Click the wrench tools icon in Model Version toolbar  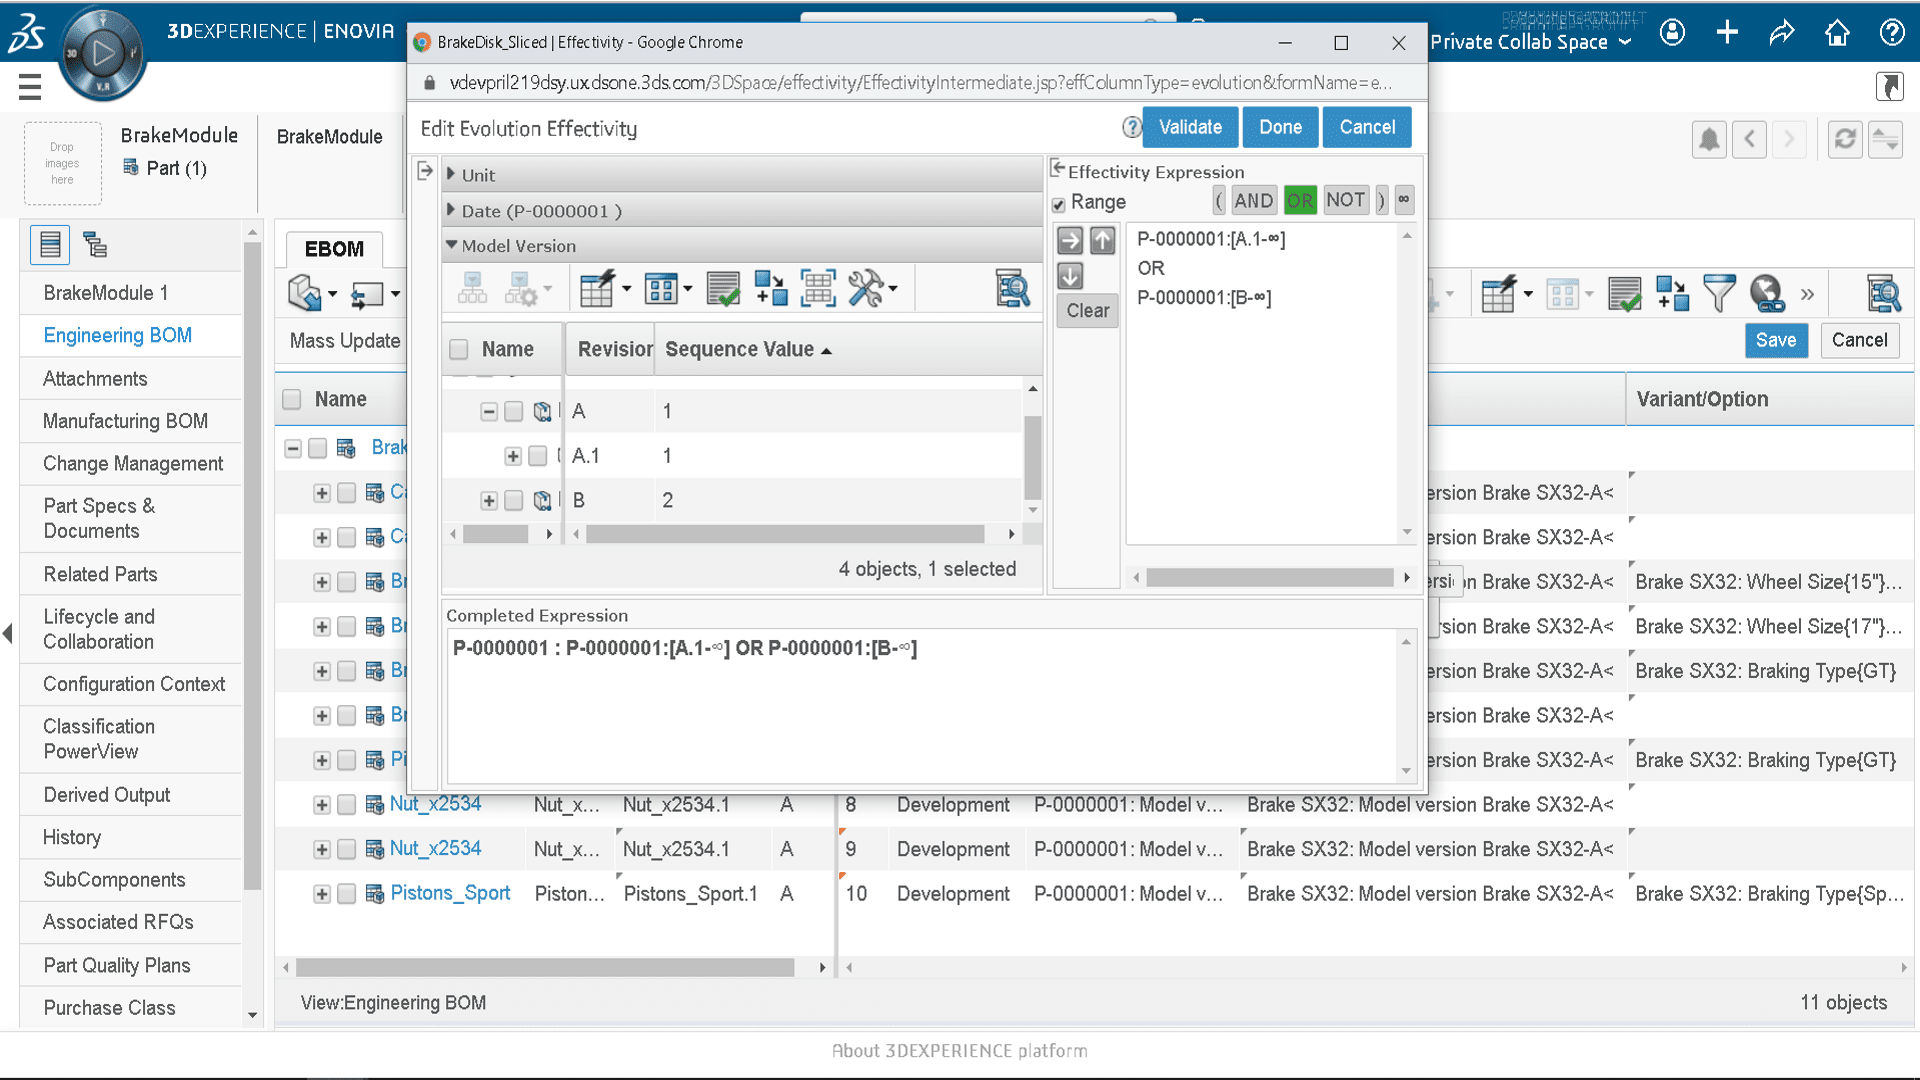866,289
